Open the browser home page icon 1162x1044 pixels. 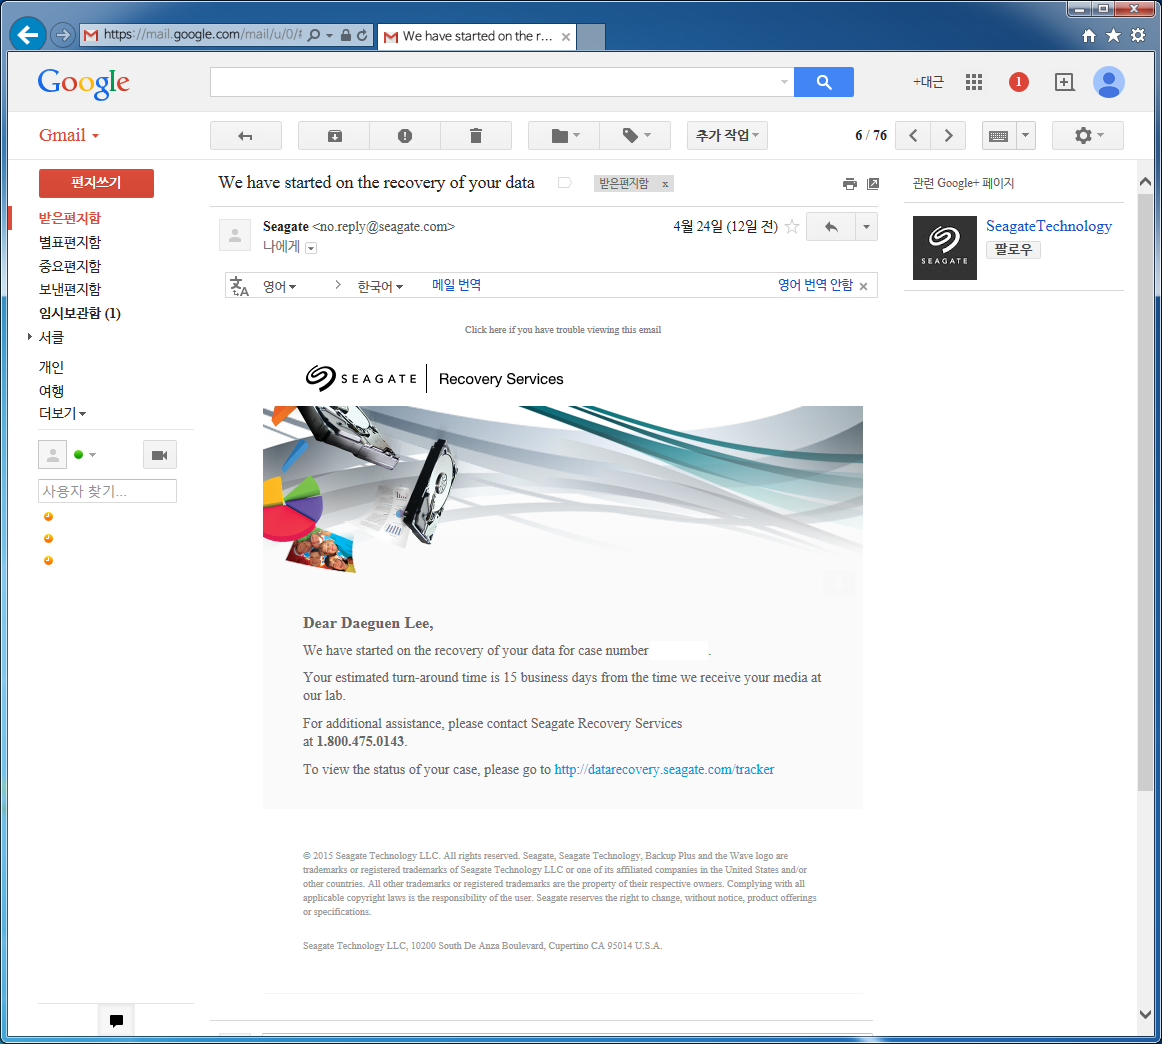(1089, 36)
